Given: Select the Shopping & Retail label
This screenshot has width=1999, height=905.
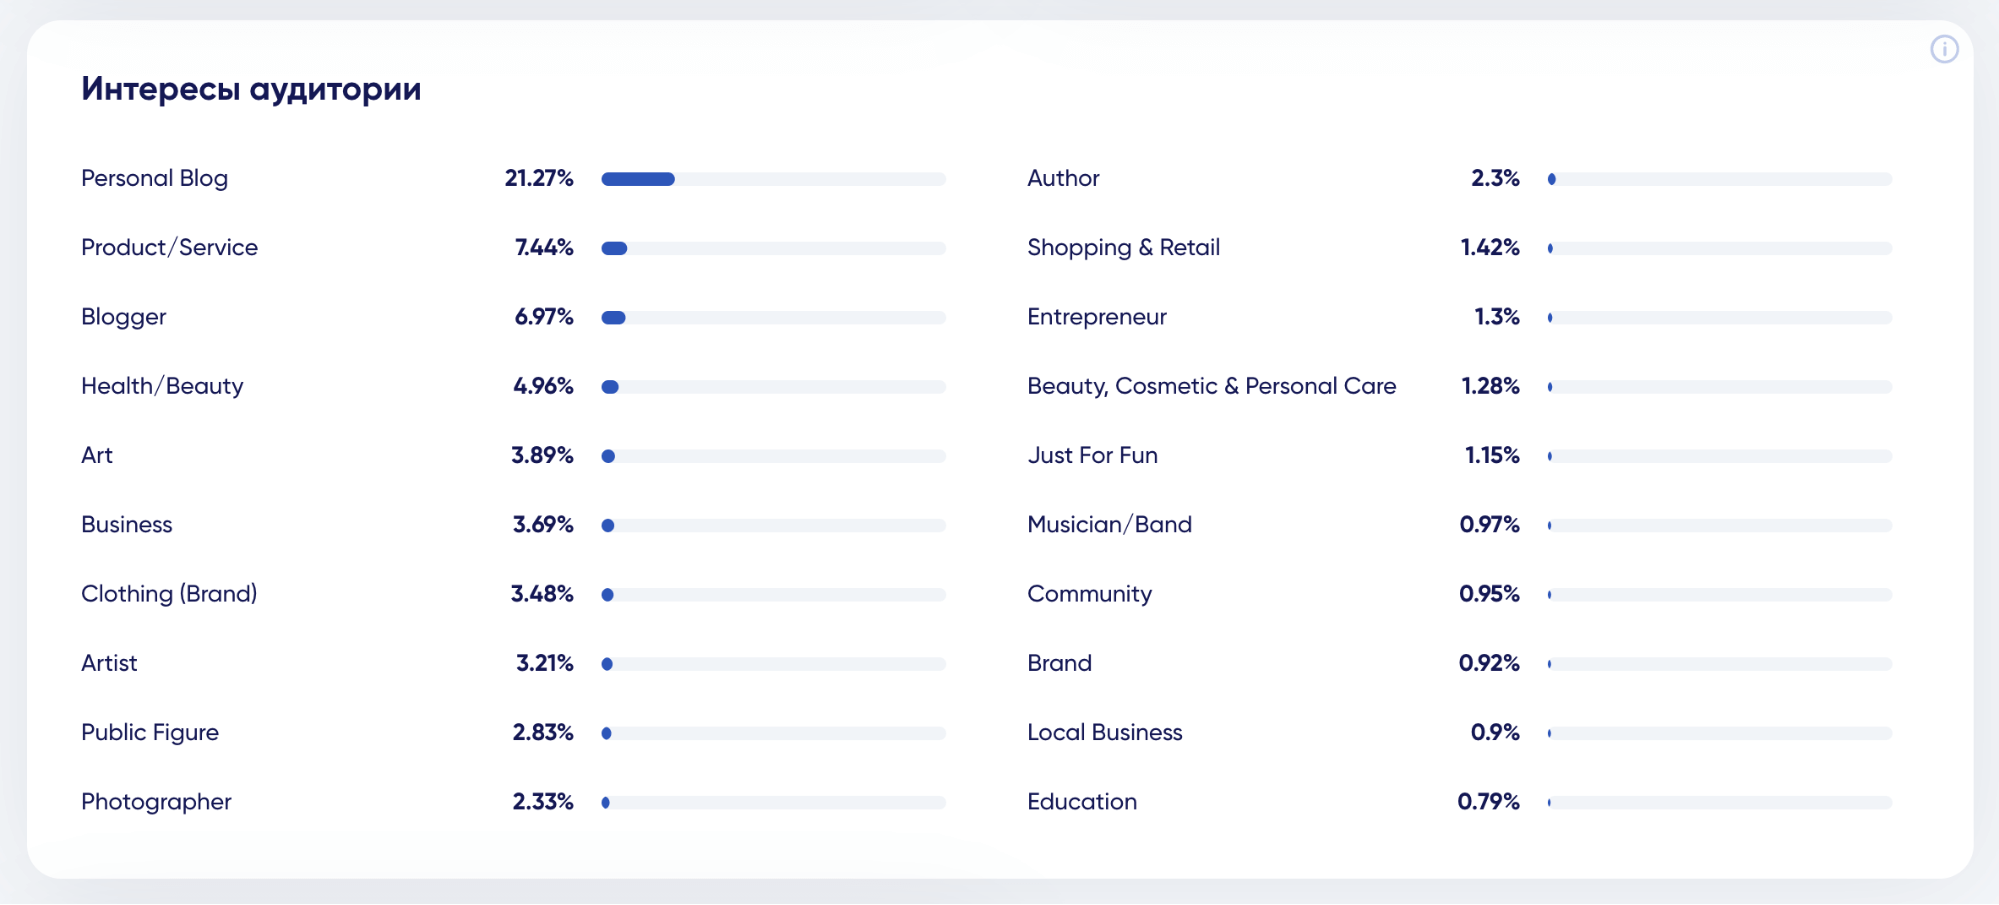Looking at the screenshot, I should pos(1123,247).
